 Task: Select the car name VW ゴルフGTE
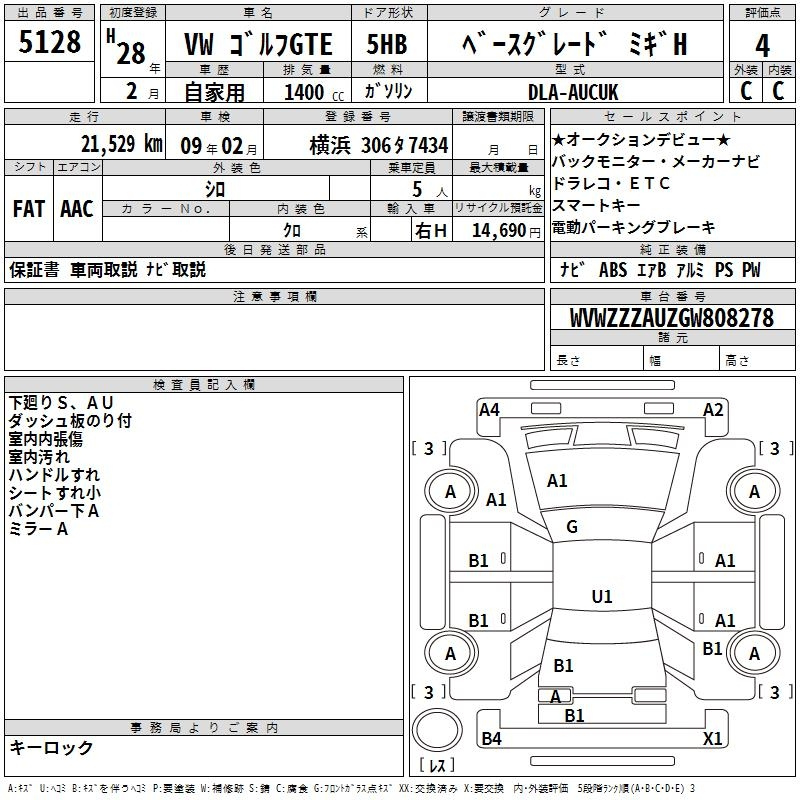coord(258,44)
